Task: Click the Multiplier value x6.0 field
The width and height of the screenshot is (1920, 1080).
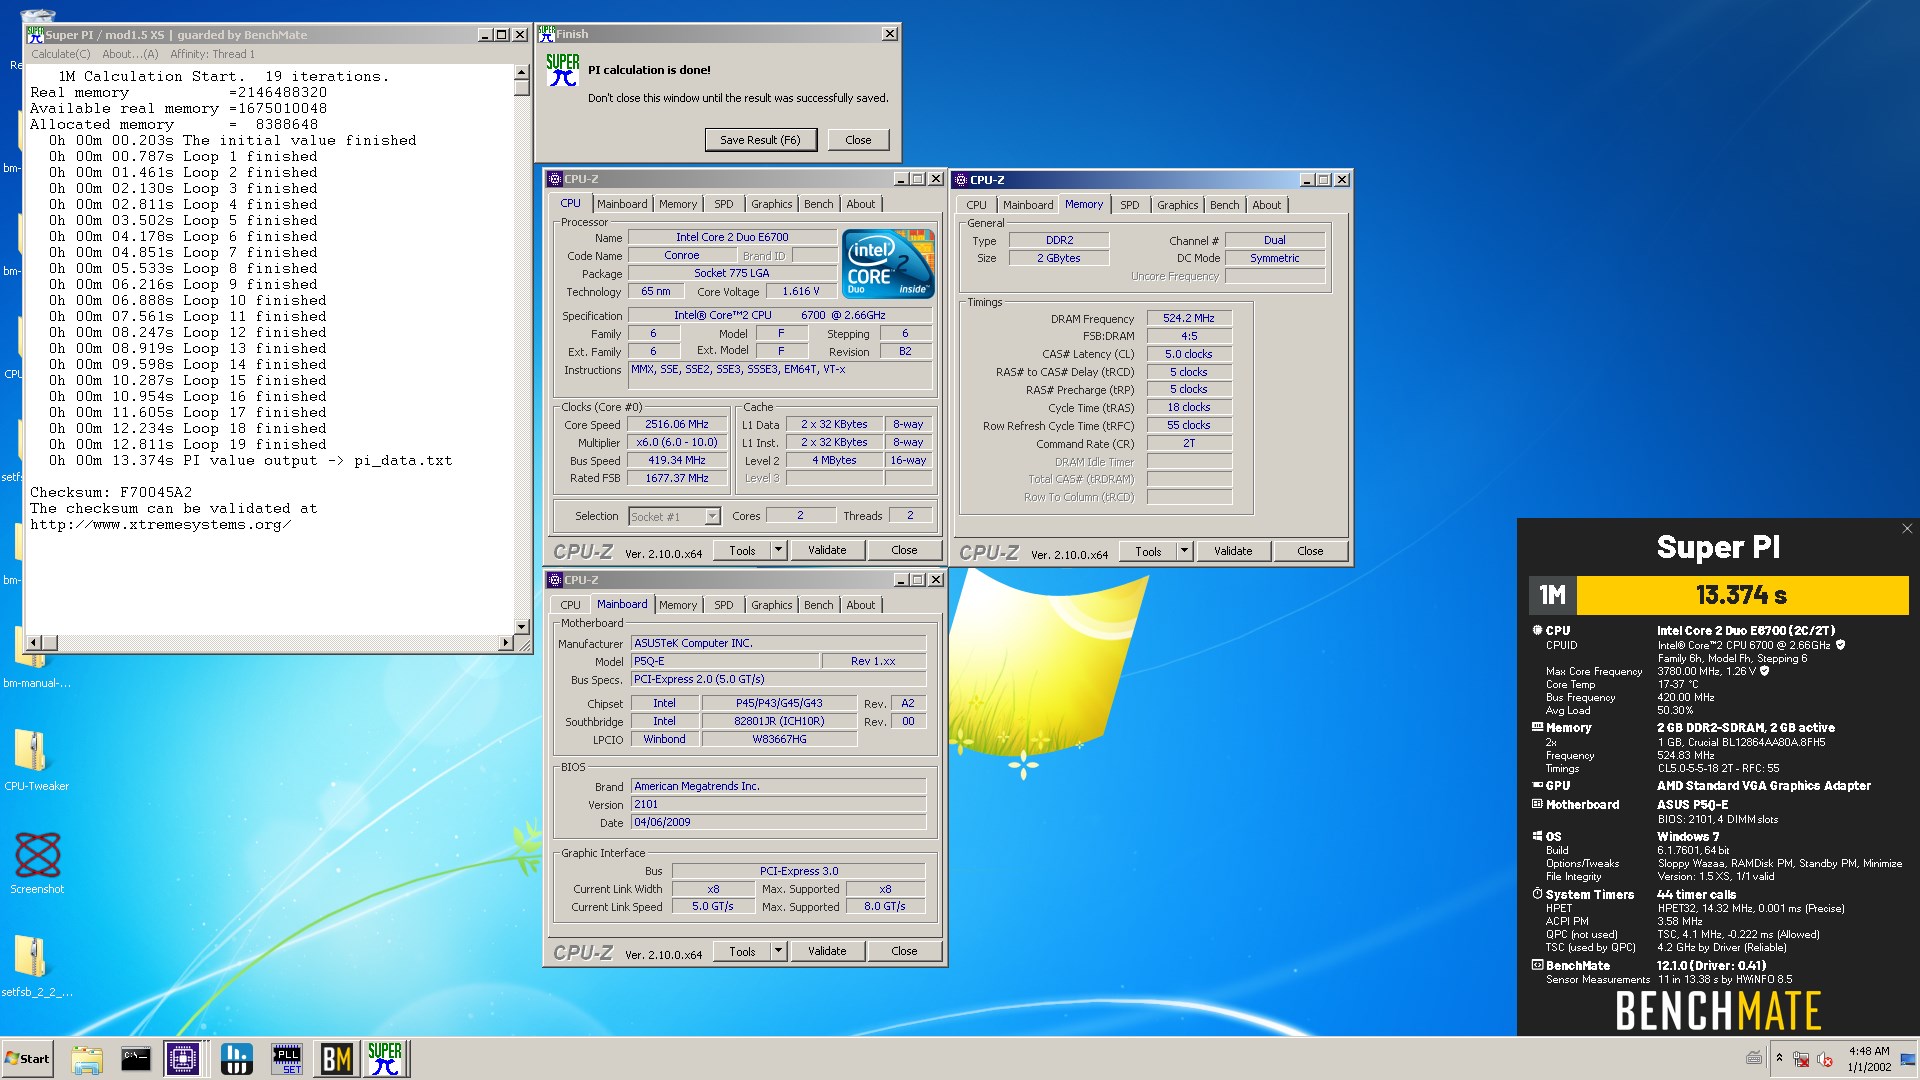Action: click(677, 442)
